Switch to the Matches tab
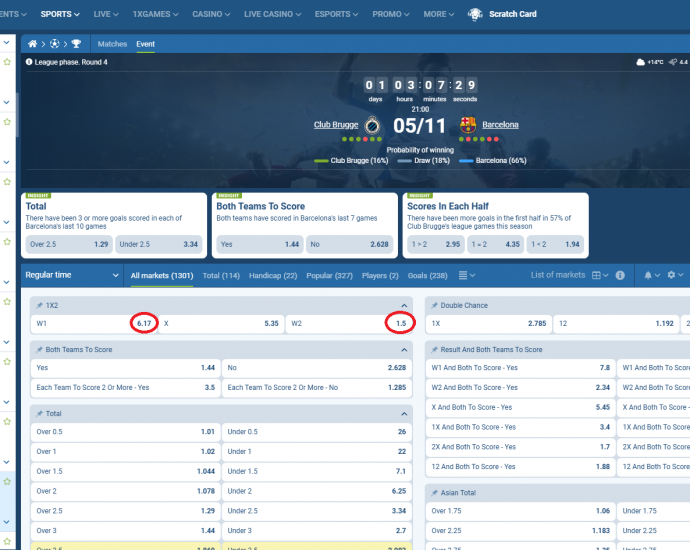This screenshot has width=690, height=550. coord(112,44)
